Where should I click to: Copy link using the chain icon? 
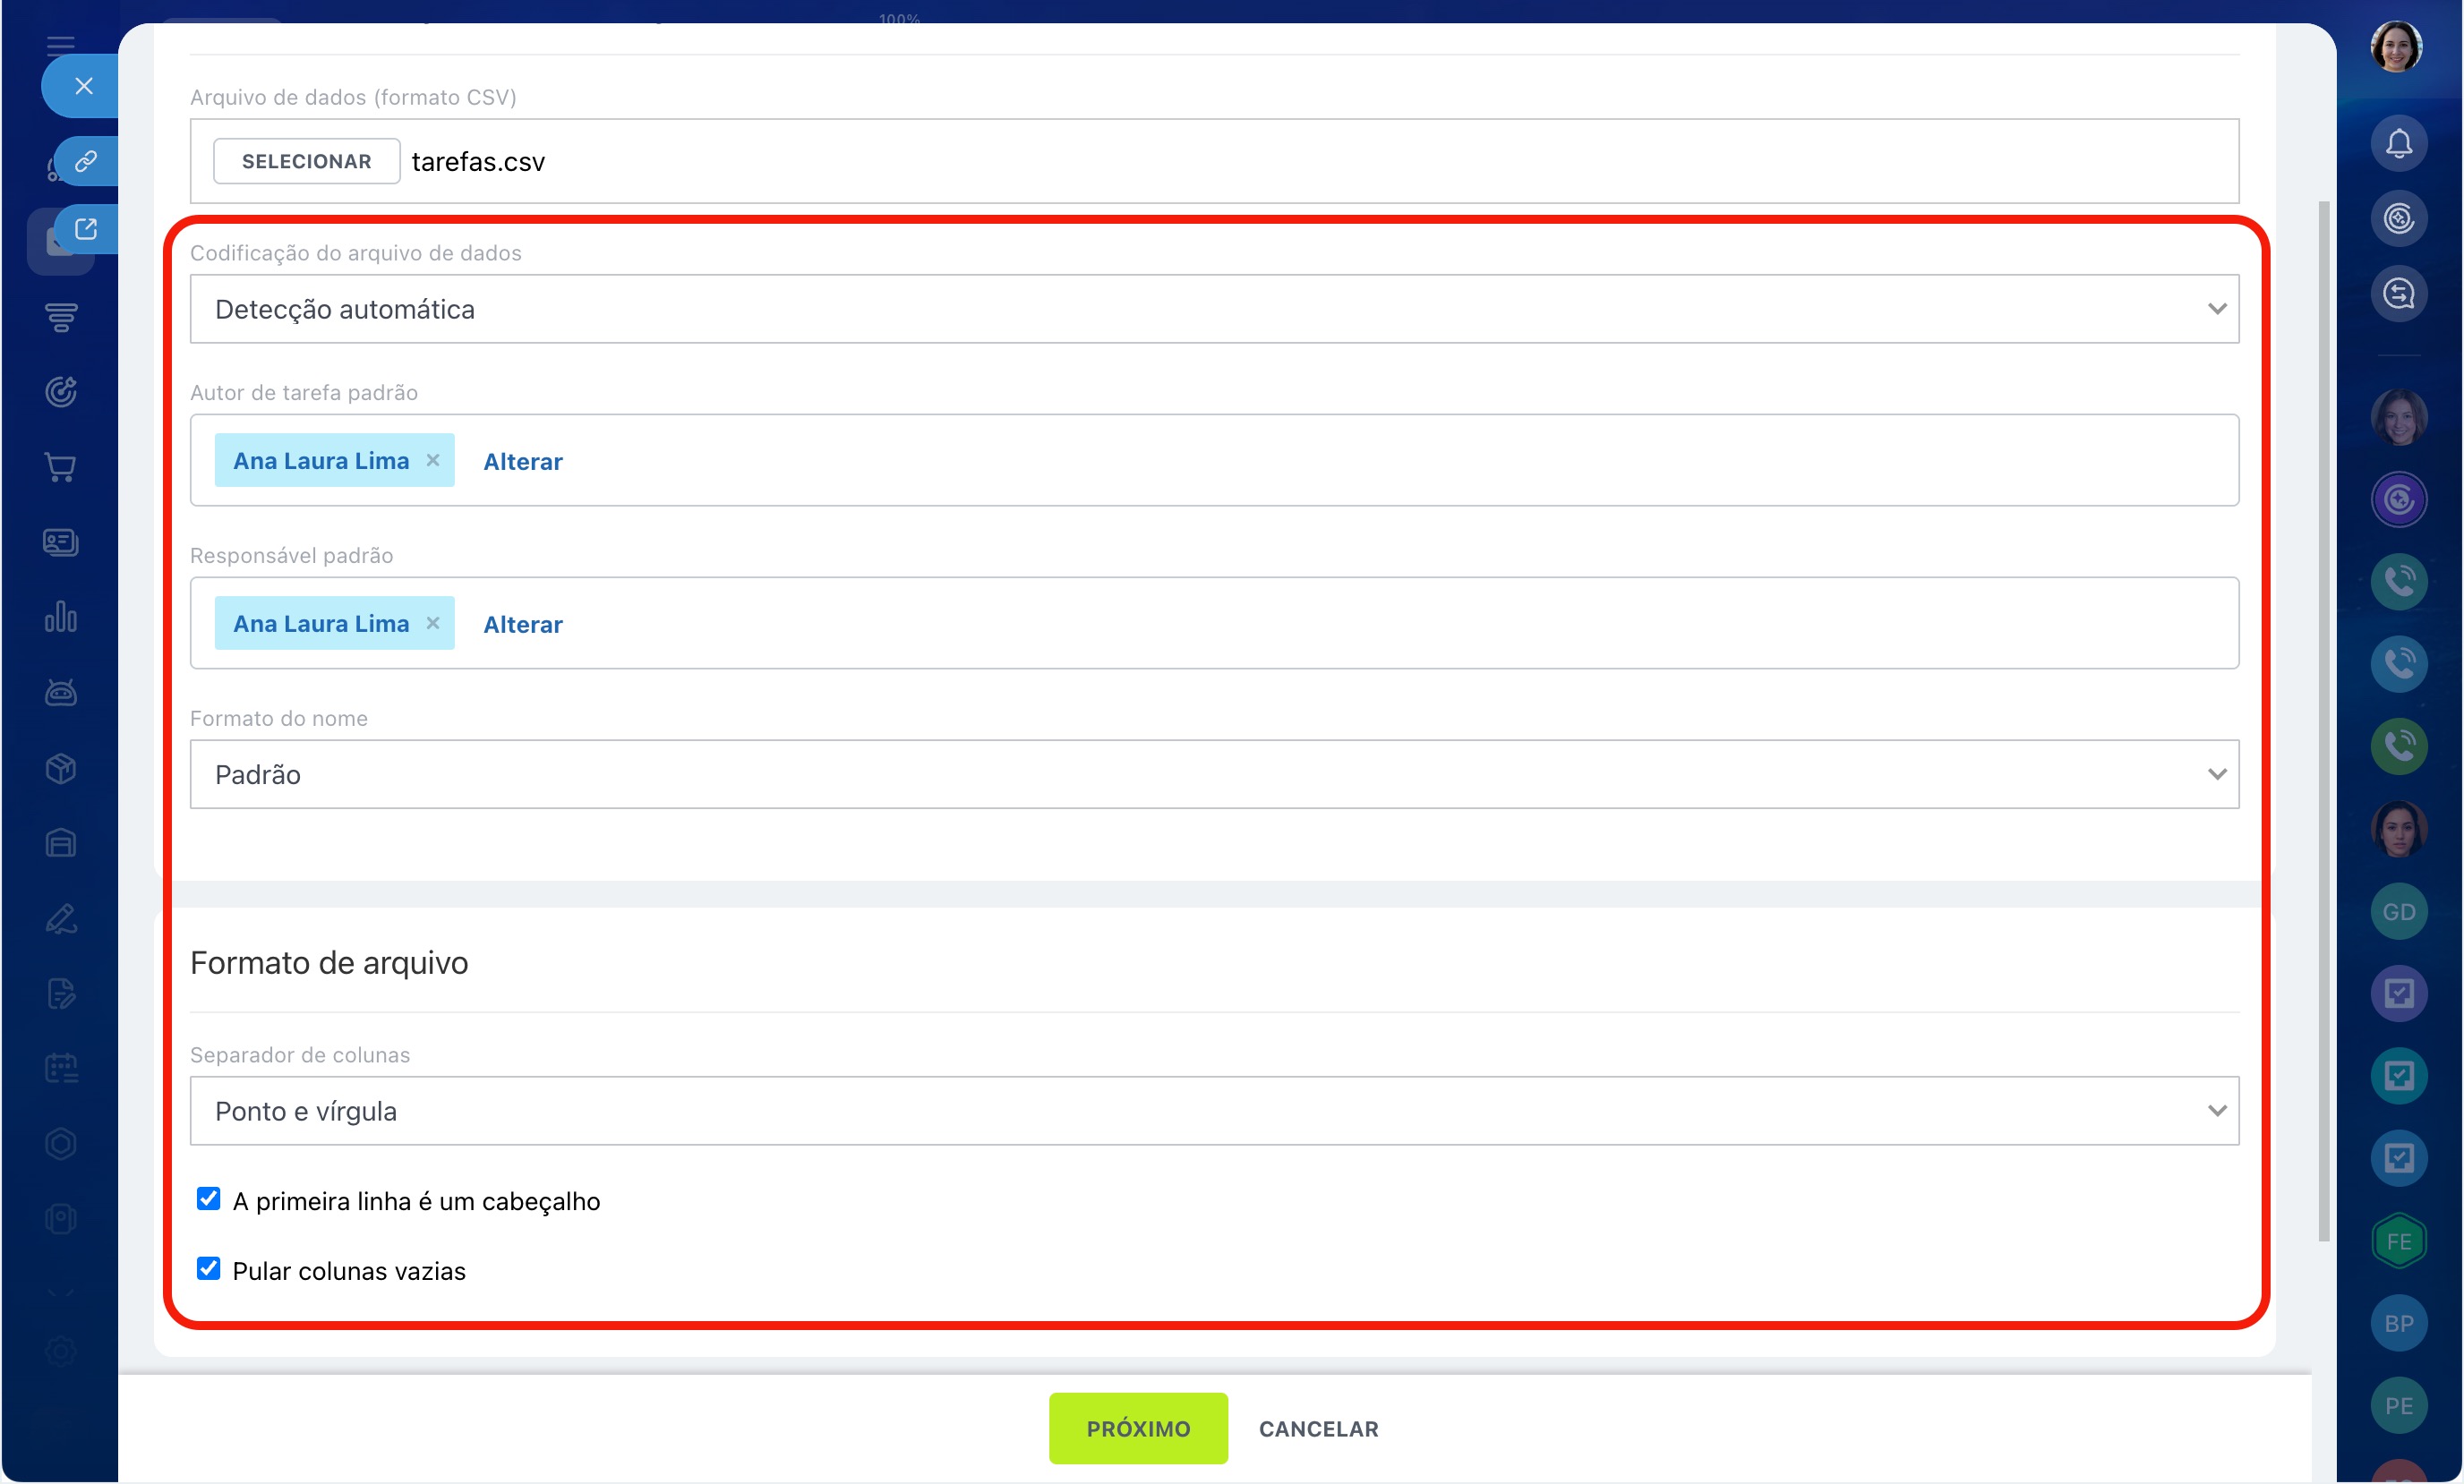pos(86,161)
